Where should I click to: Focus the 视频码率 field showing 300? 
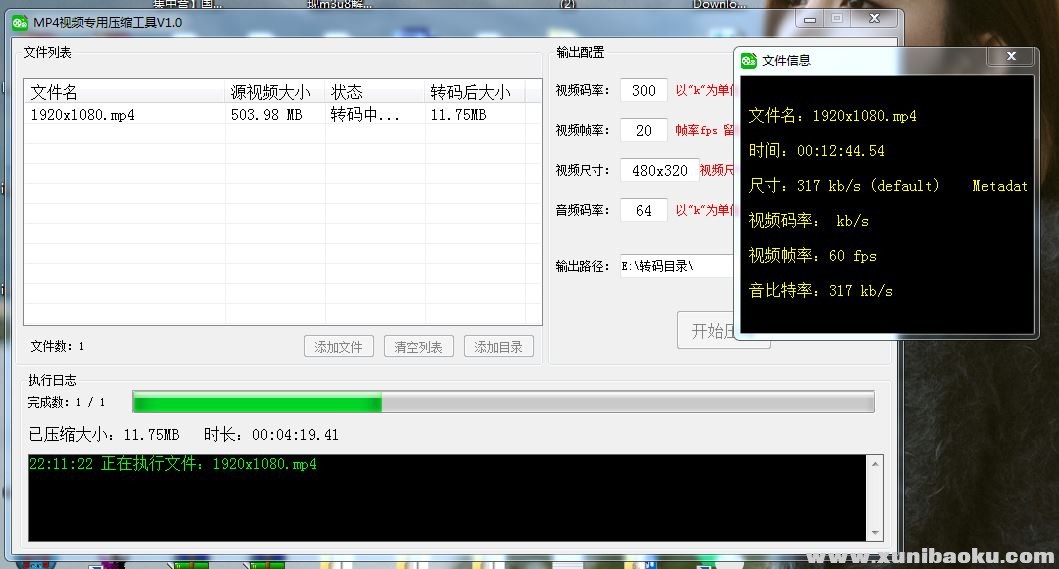tap(644, 91)
